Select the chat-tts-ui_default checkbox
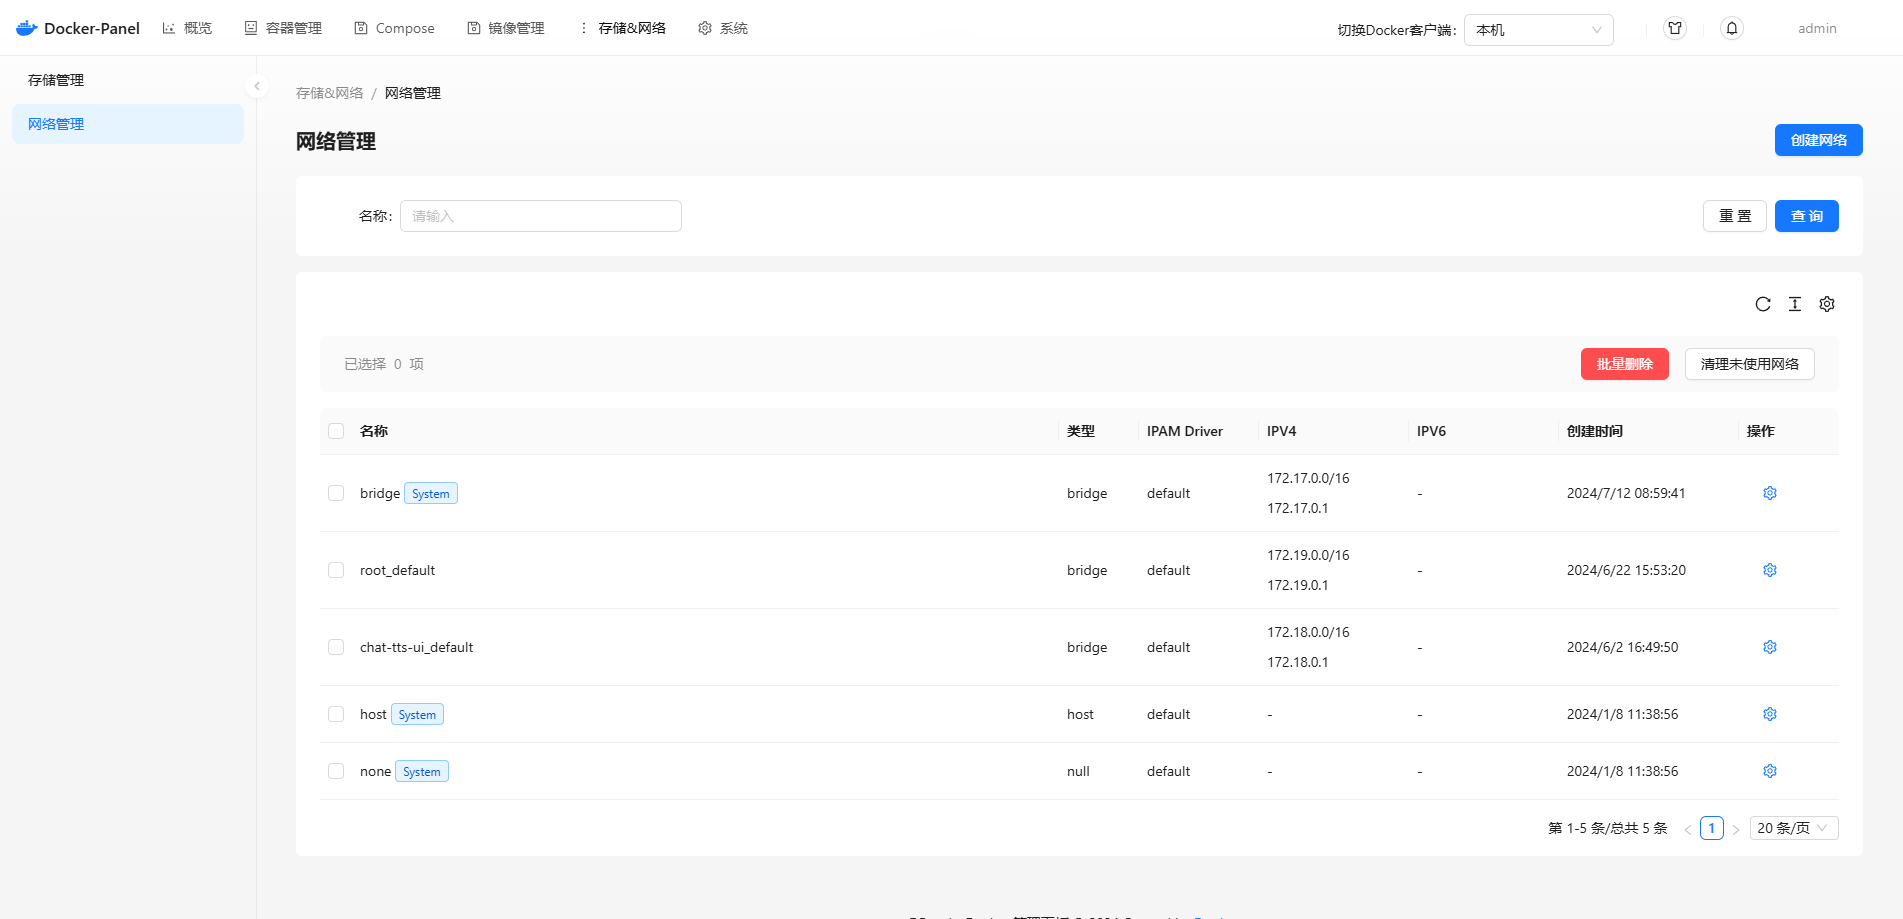The width and height of the screenshot is (1903, 919). (x=336, y=647)
